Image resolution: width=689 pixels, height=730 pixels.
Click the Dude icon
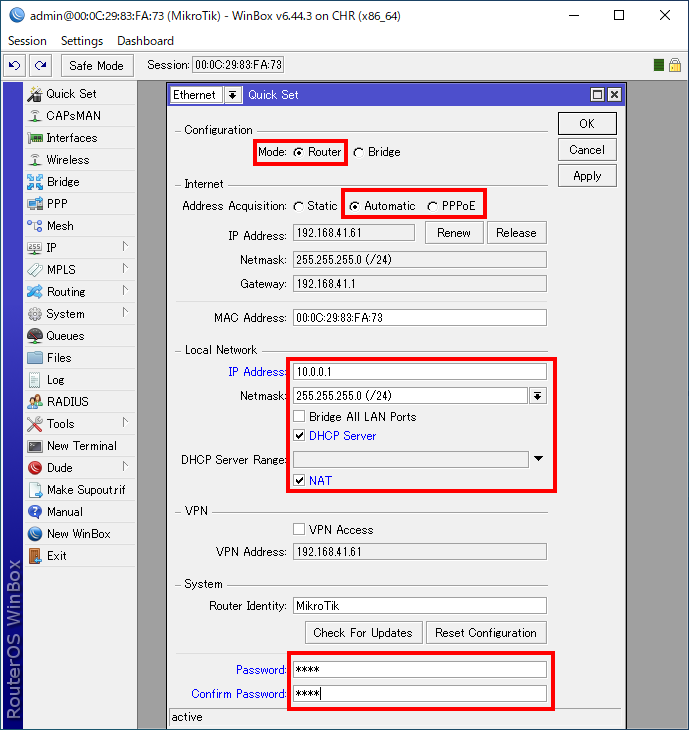point(35,468)
